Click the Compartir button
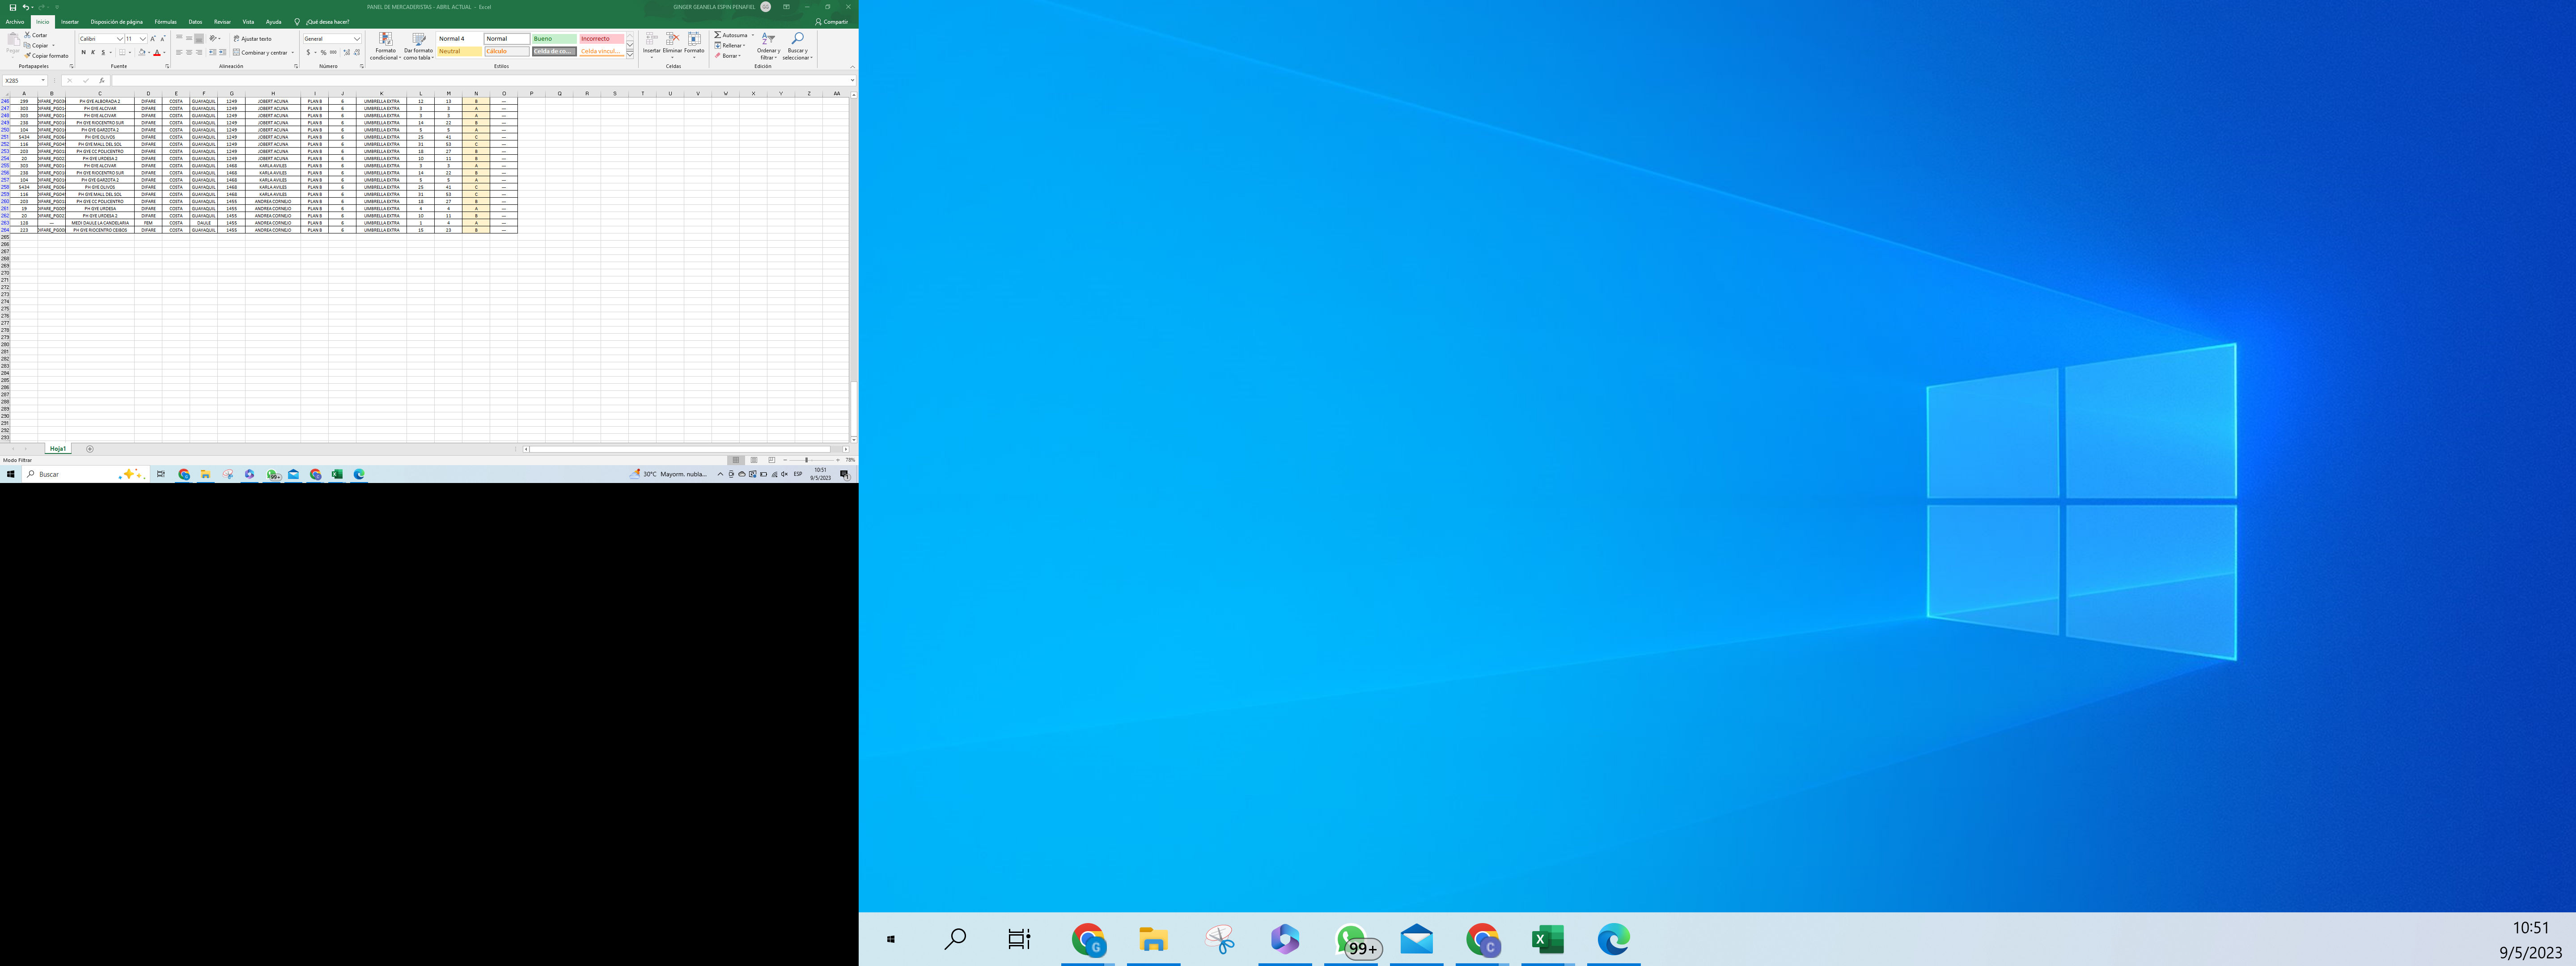Screen dimensions: 2576x966 [x=832, y=21]
